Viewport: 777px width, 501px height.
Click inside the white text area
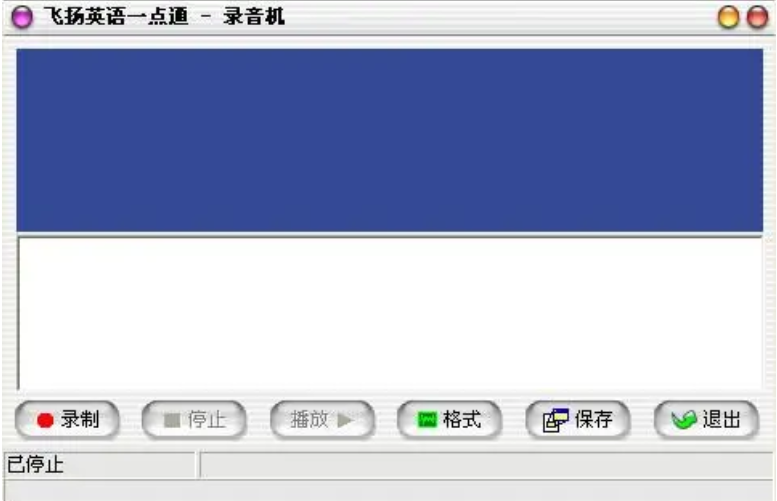click(390, 314)
